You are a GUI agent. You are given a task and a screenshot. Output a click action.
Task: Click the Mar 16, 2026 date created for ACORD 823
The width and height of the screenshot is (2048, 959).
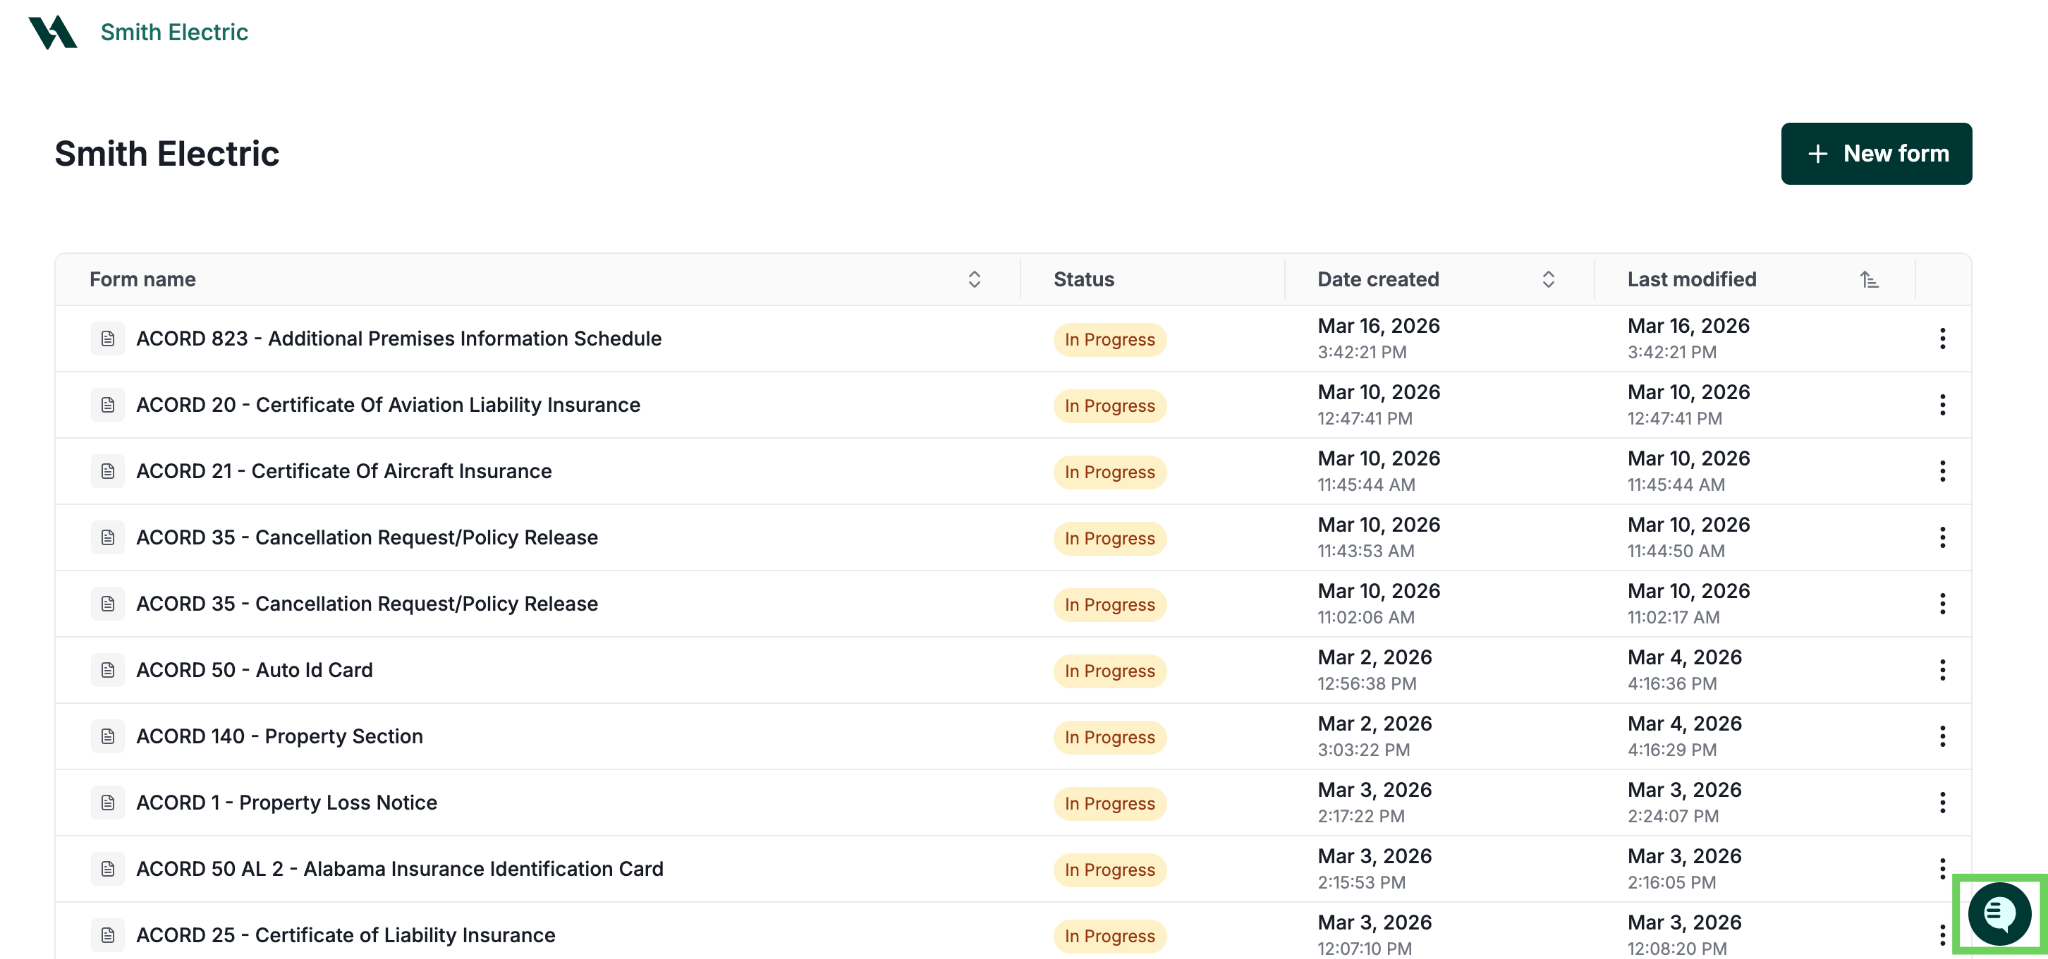point(1379,326)
